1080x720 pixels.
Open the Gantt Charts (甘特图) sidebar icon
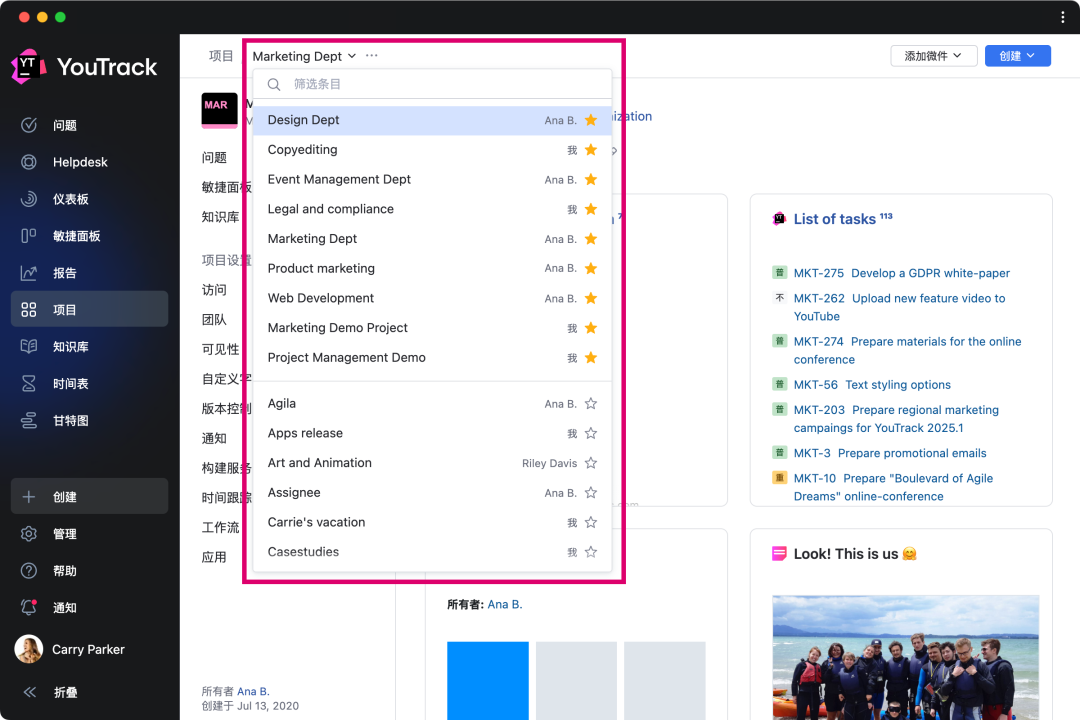29,420
